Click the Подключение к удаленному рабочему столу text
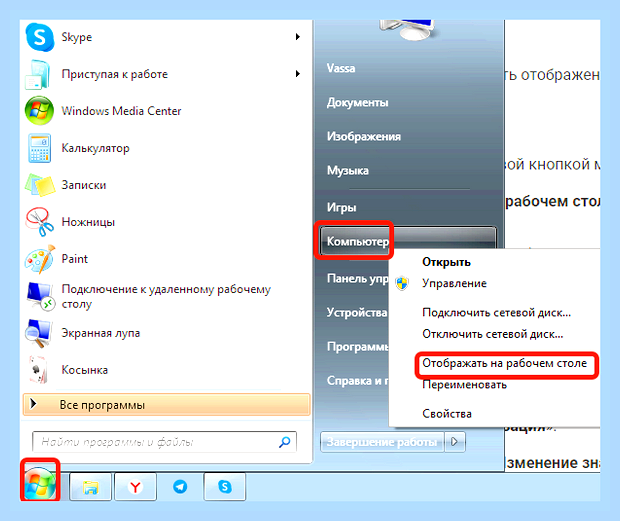The image size is (620, 521). (x=166, y=296)
